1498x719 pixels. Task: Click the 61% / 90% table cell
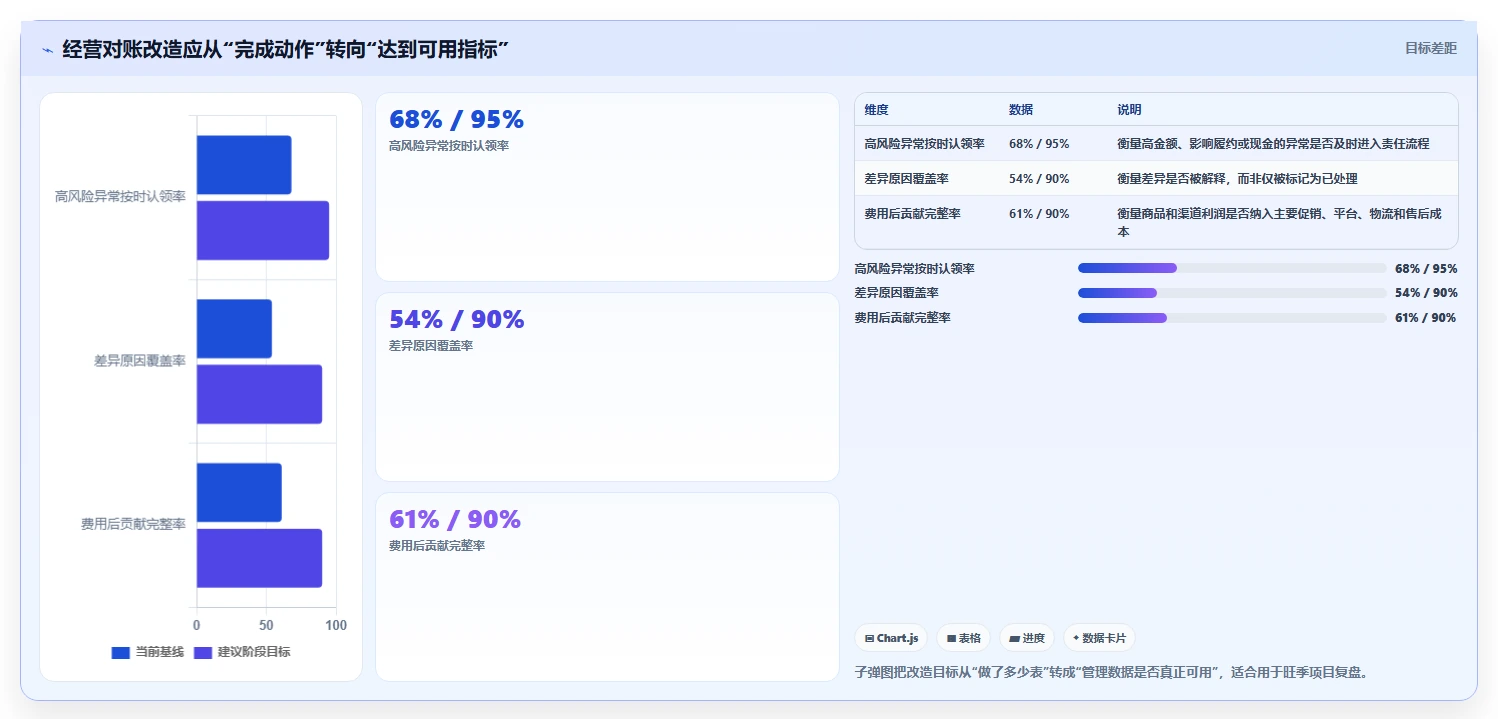click(1039, 214)
